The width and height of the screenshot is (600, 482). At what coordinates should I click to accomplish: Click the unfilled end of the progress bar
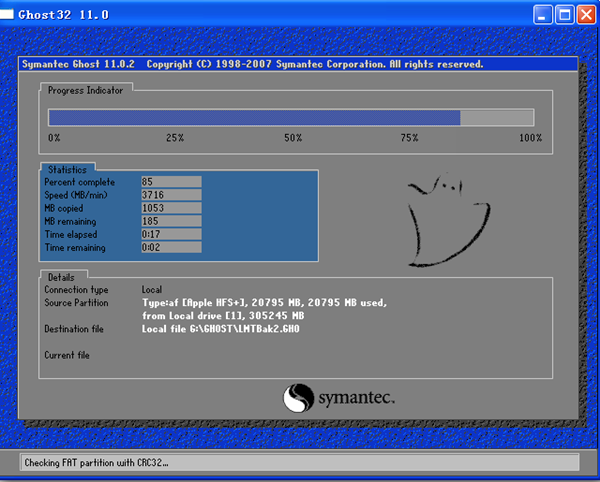pos(497,117)
